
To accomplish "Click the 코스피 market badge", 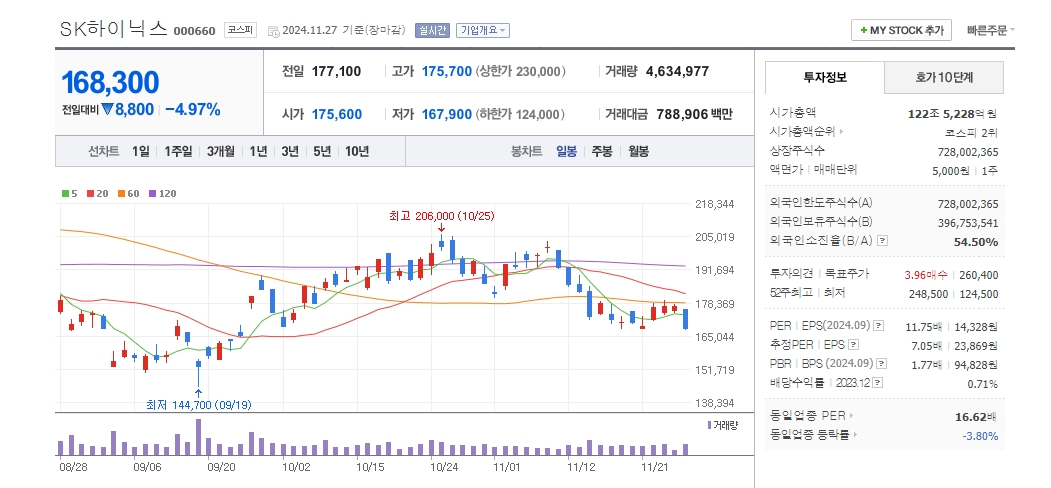I will (240, 30).
